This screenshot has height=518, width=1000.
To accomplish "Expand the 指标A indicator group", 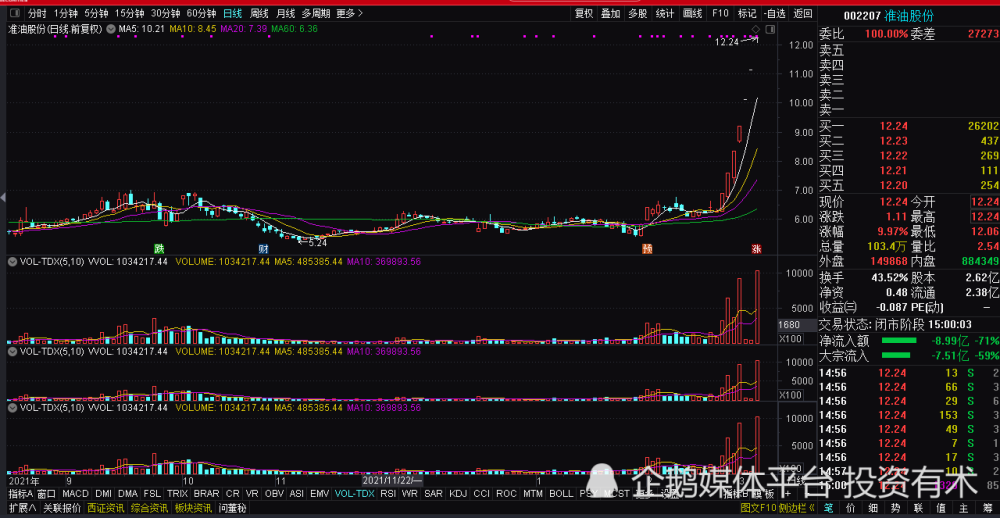I will click(20, 494).
